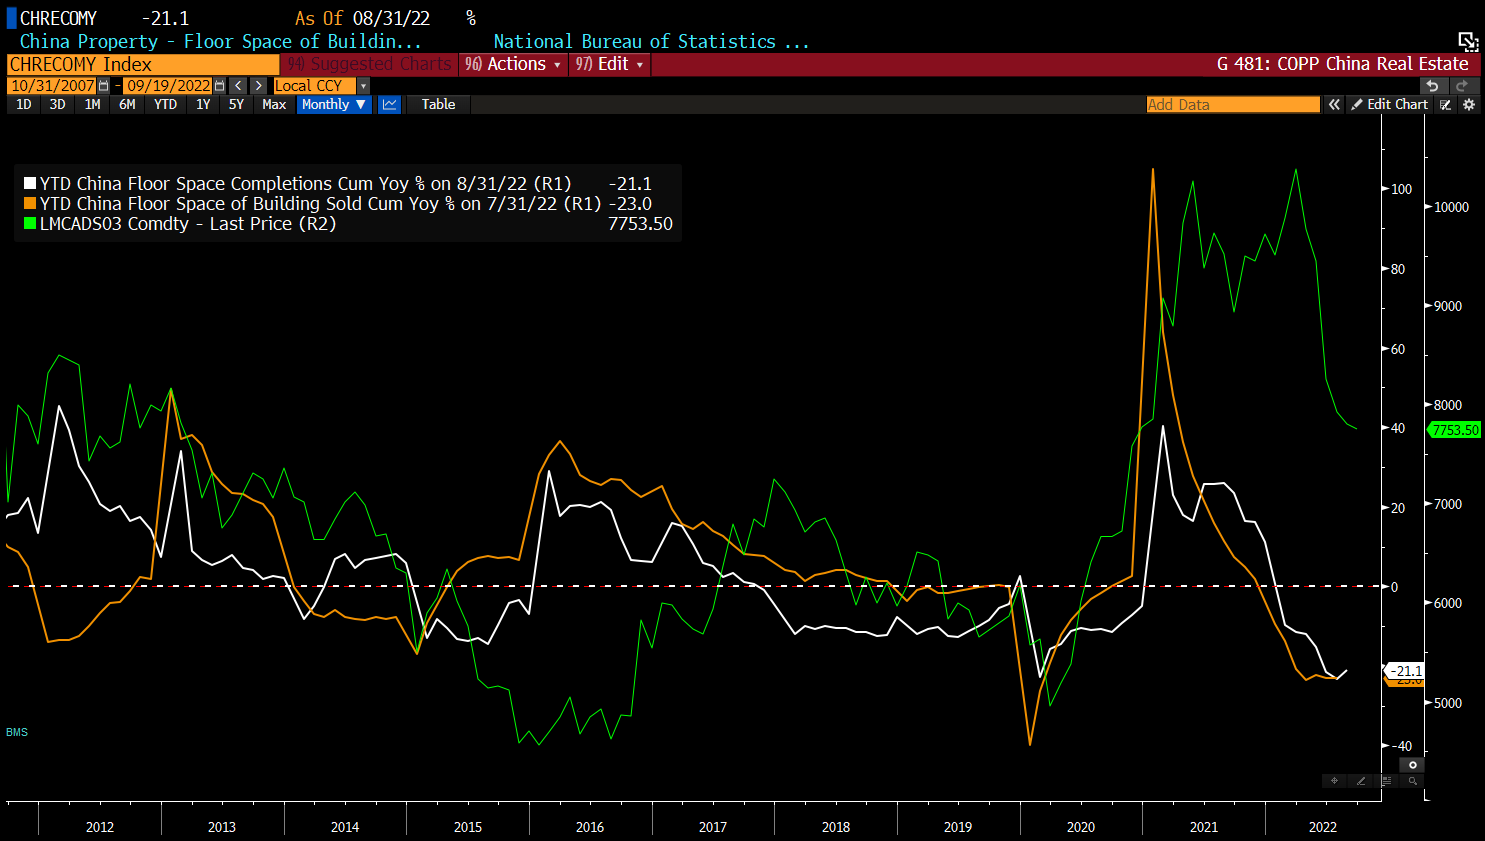The height and width of the screenshot is (841, 1485).
Task: Open chart settings gear icon
Action: click(1468, 105)
